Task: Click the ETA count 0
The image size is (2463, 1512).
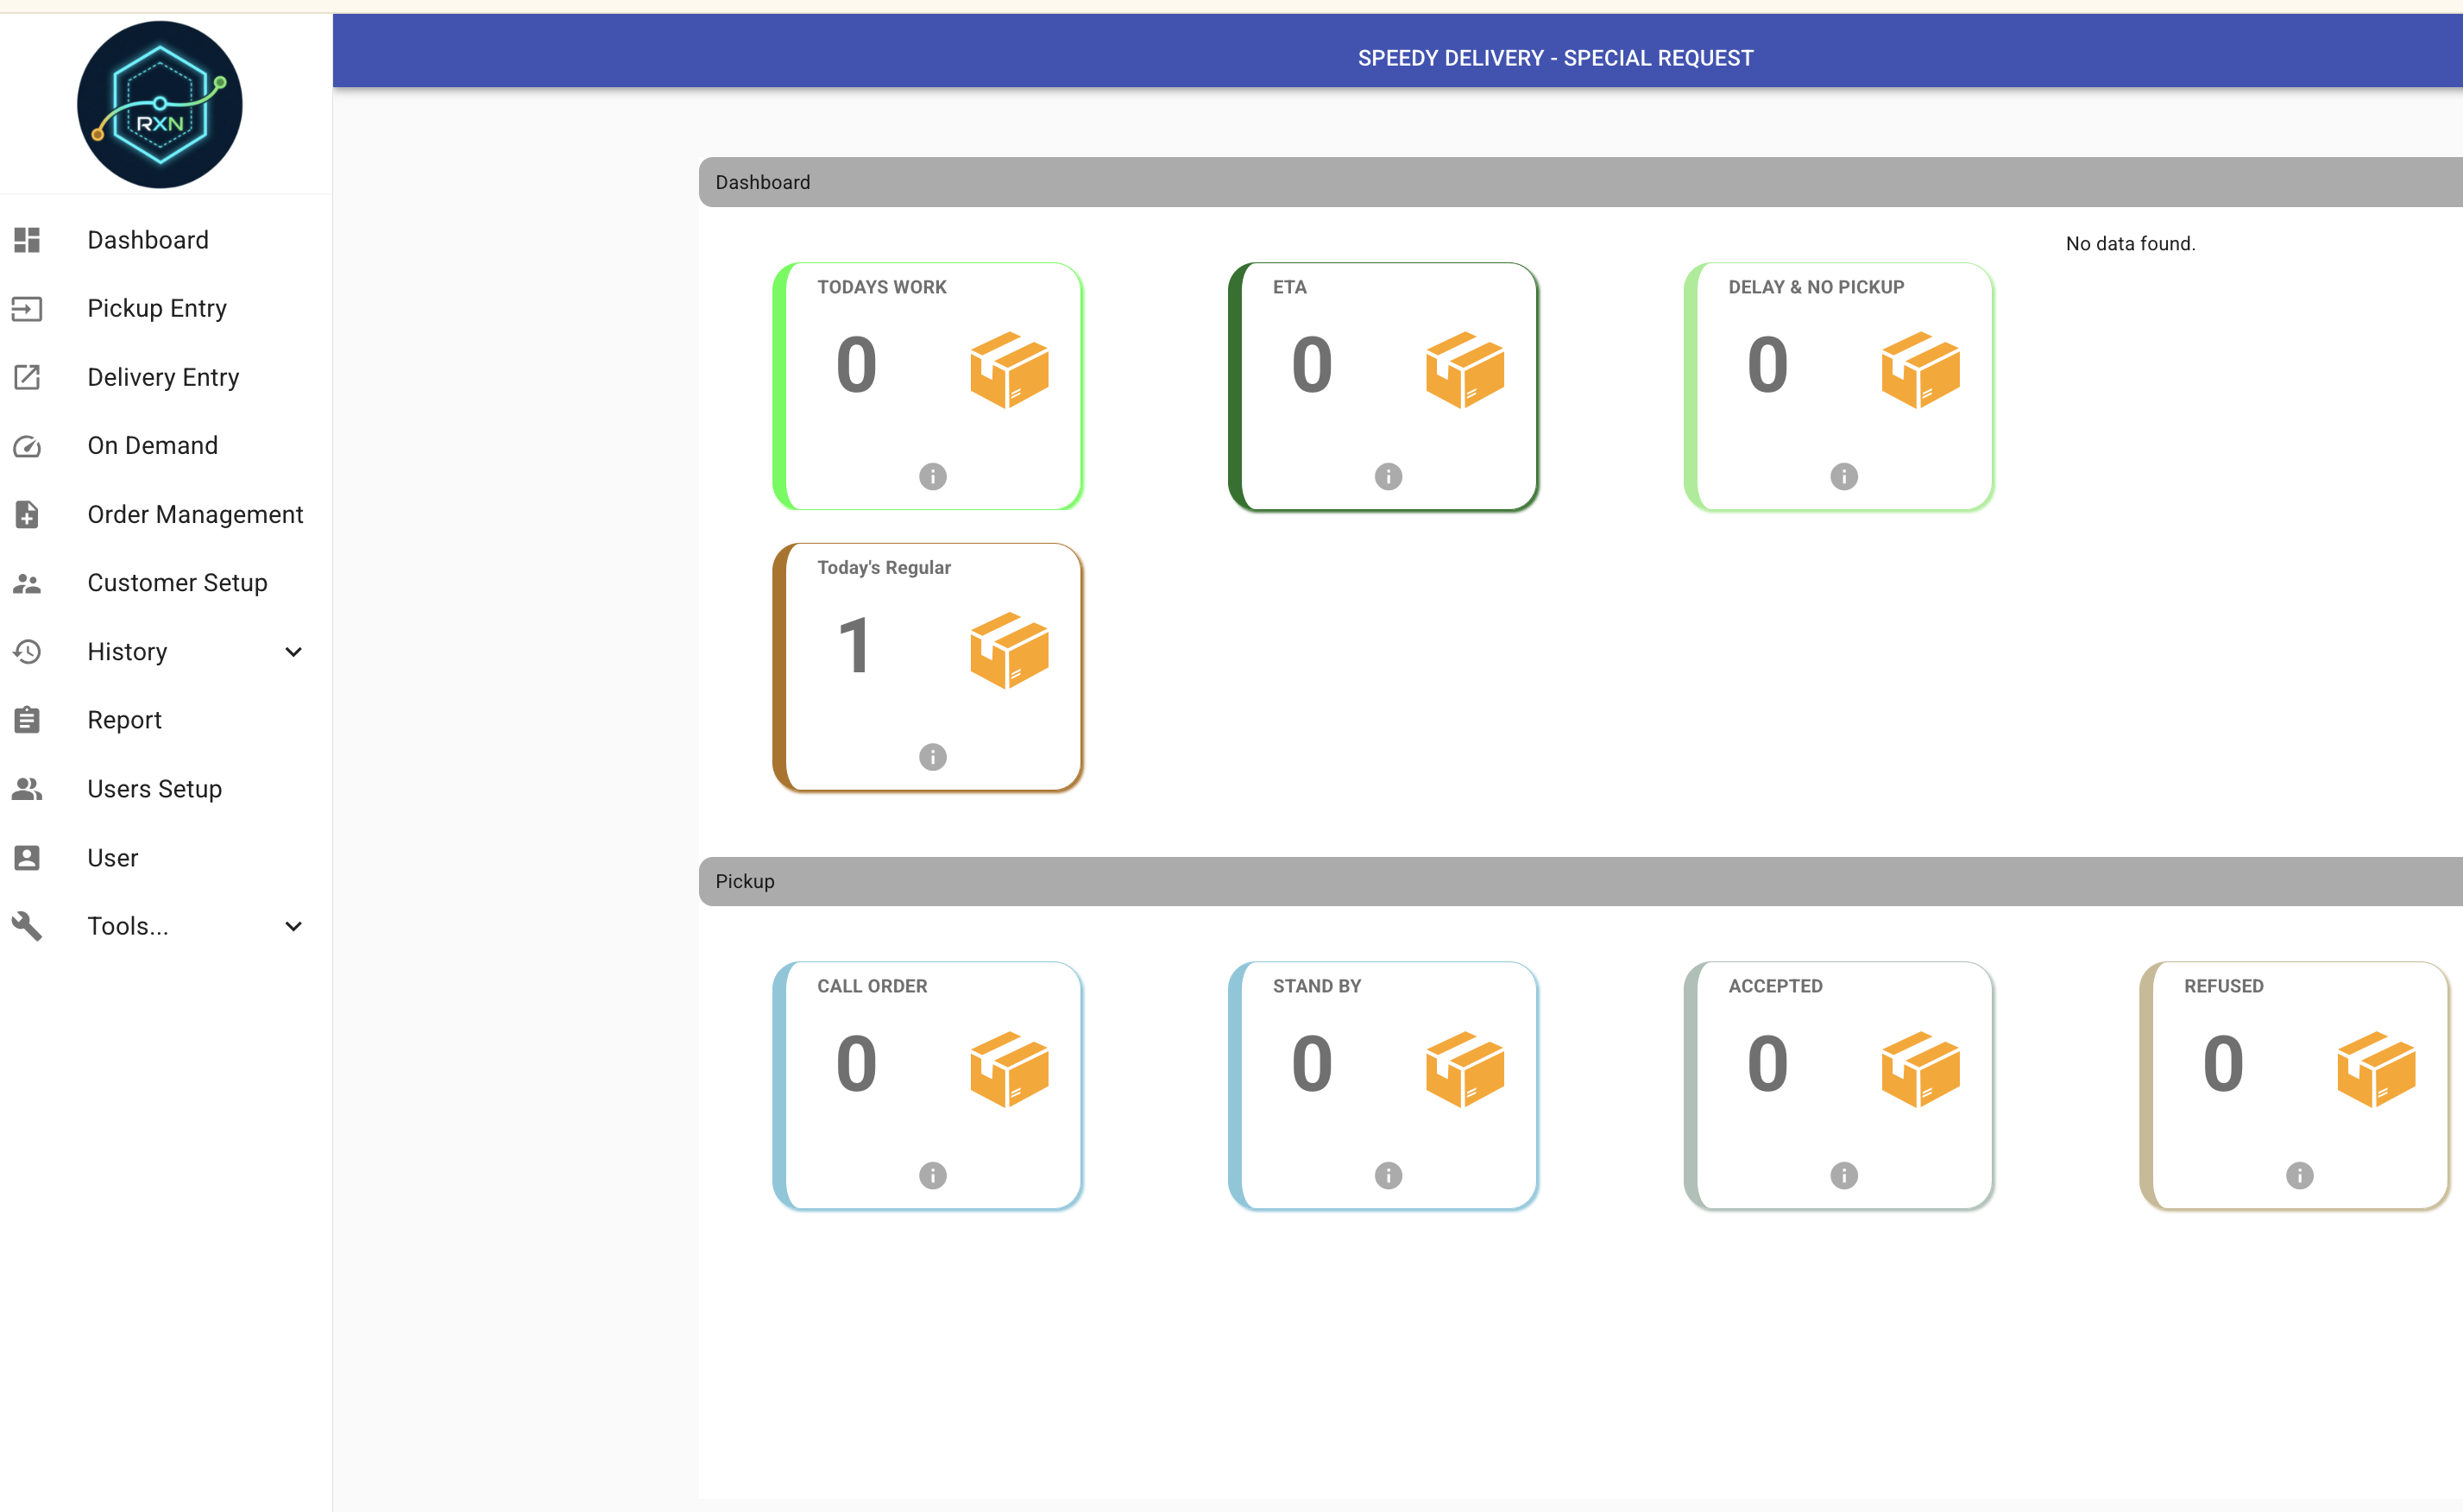Action: [1312, 365]
